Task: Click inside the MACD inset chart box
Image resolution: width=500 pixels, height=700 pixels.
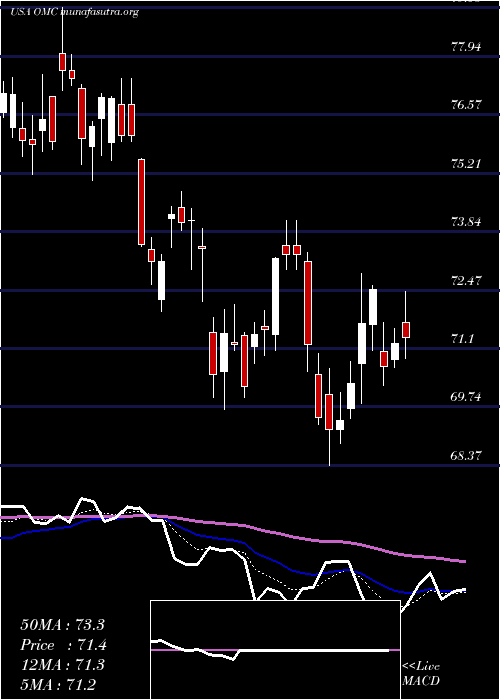Action: tap(275, 650)
